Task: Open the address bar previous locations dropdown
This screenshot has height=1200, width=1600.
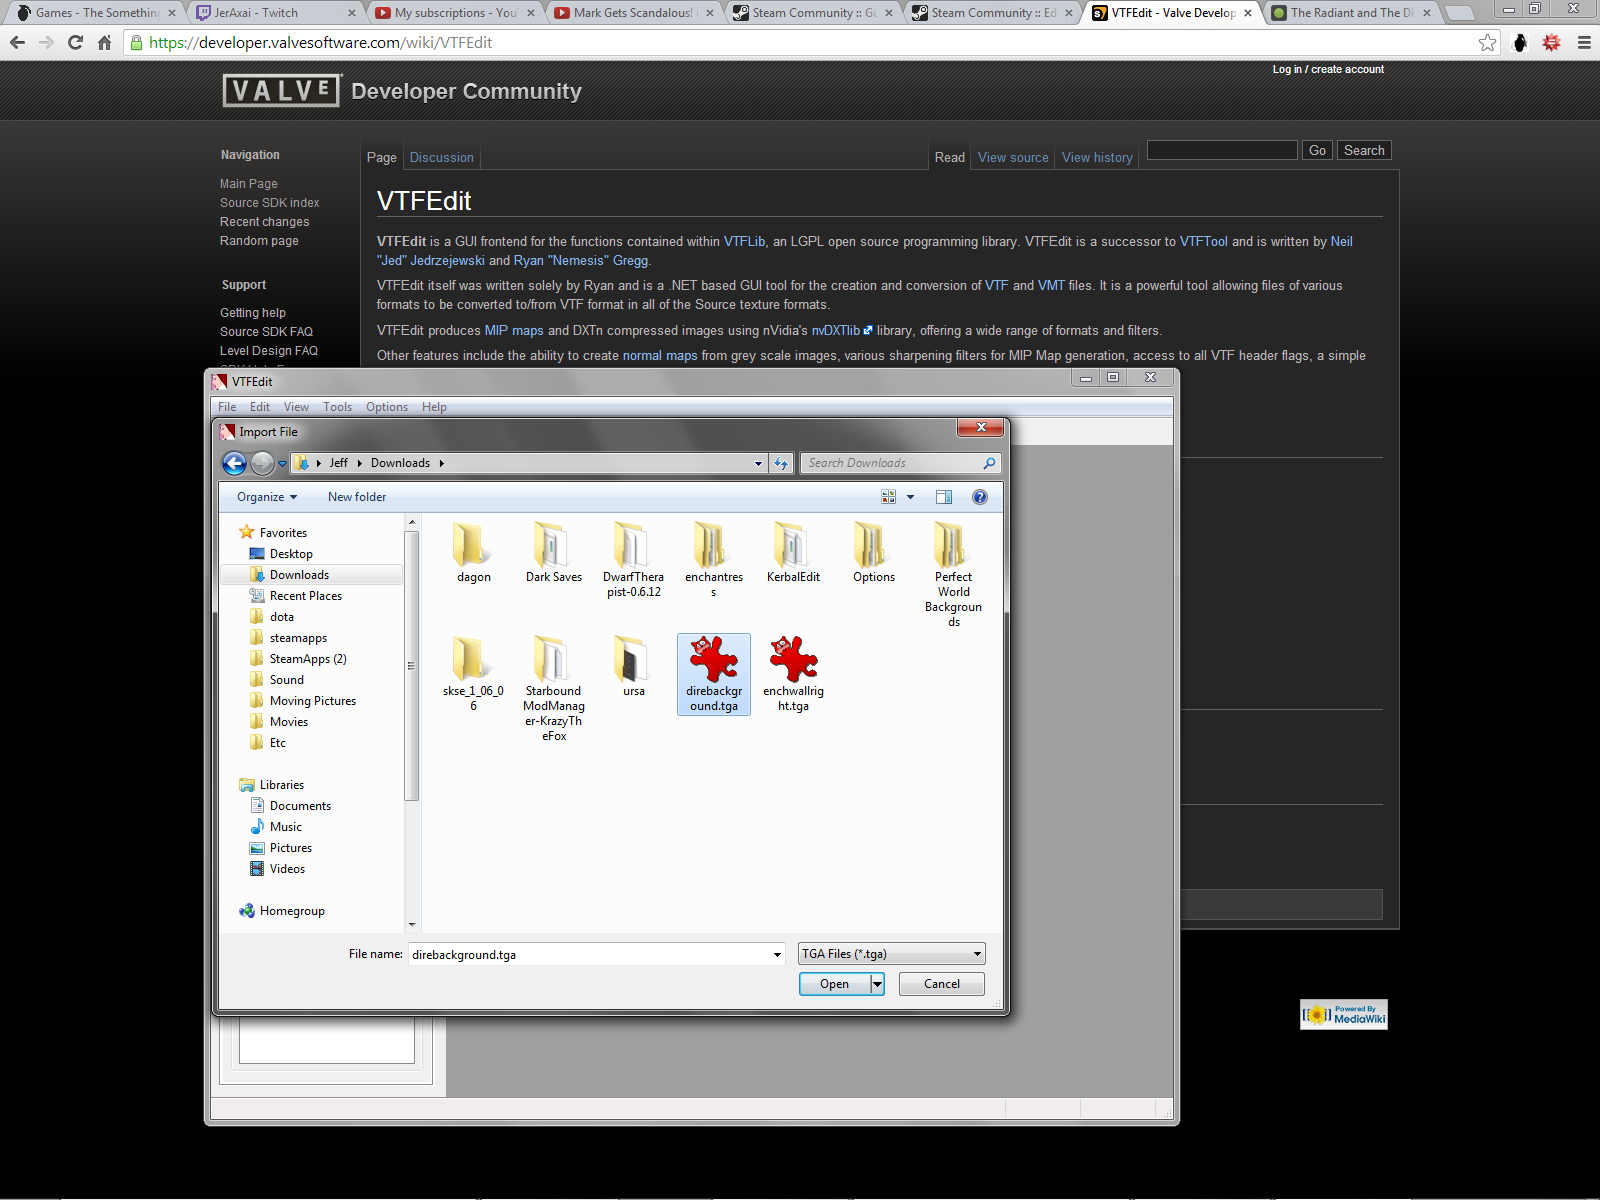Action: [x=758, y=463]
